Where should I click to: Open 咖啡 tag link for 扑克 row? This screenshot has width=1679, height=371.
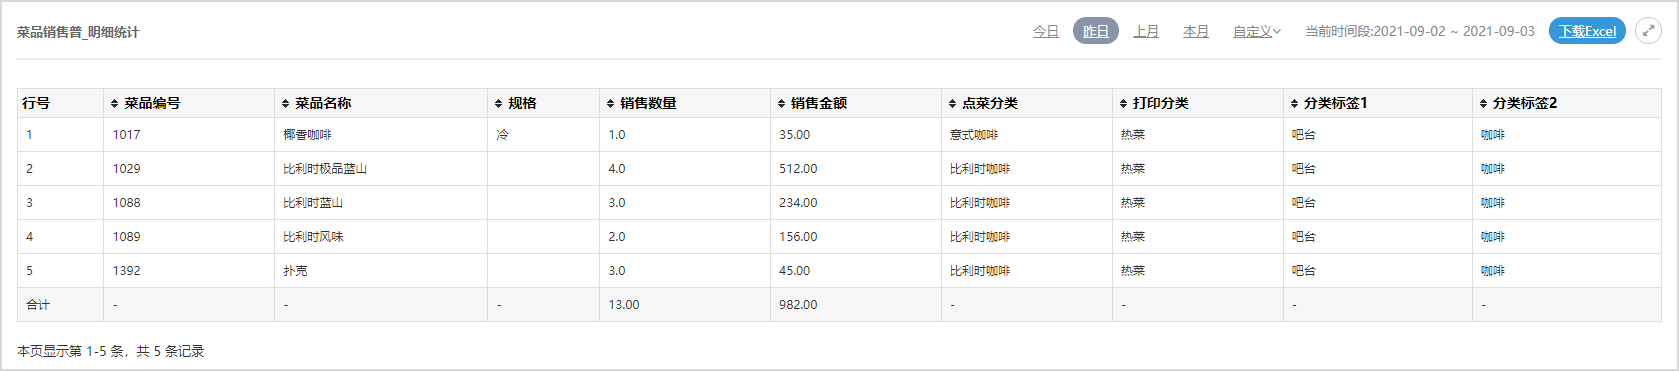coord(1493,271)
